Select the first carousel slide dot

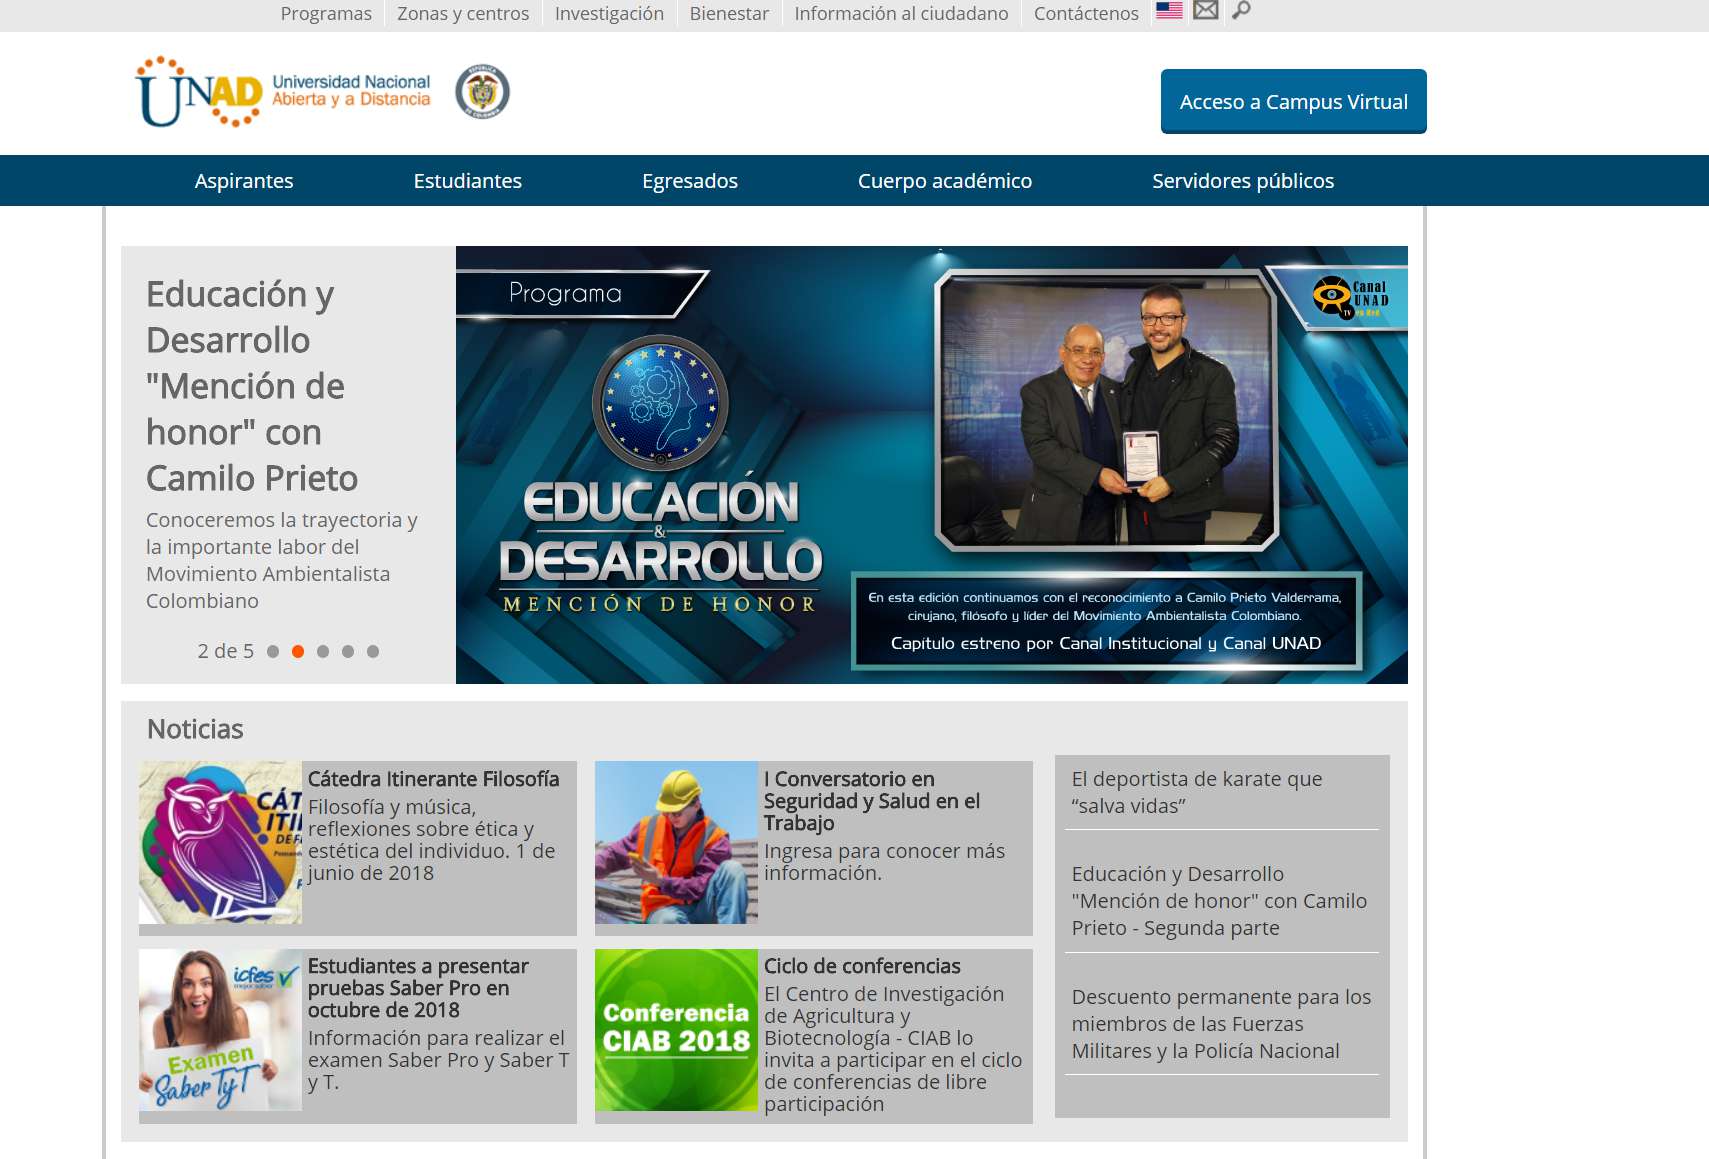[x=273, y=652]
